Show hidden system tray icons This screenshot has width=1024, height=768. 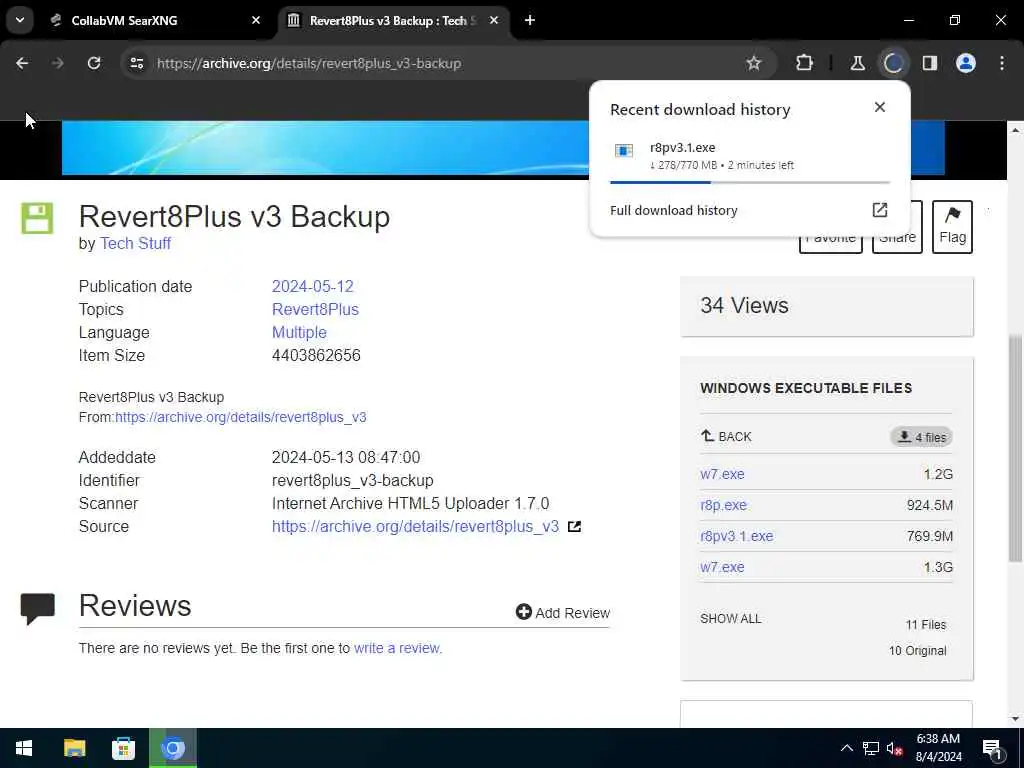[x=846, y=748]
